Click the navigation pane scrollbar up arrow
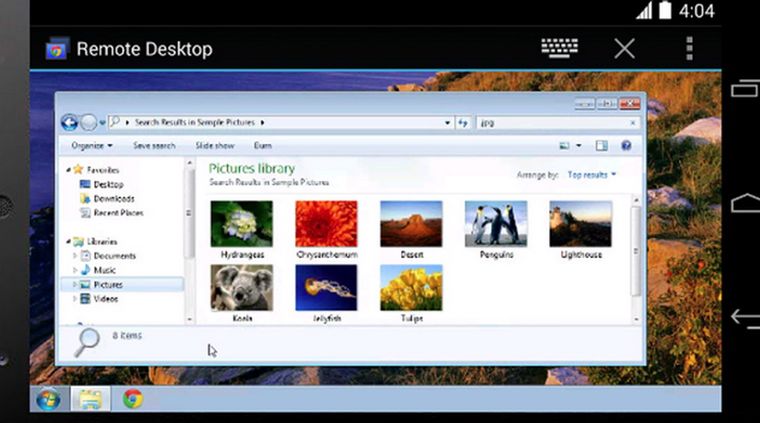760x423 pixels. pos(189,163)
